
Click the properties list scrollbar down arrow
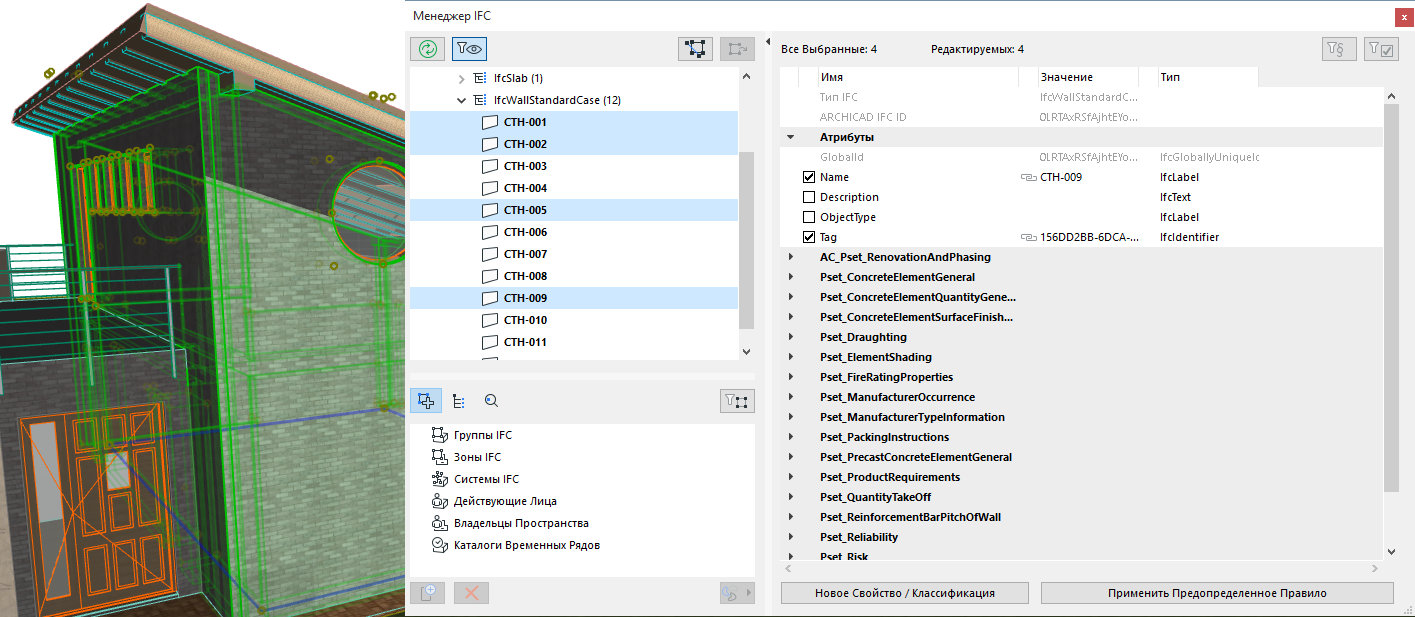click(1391, 551)
